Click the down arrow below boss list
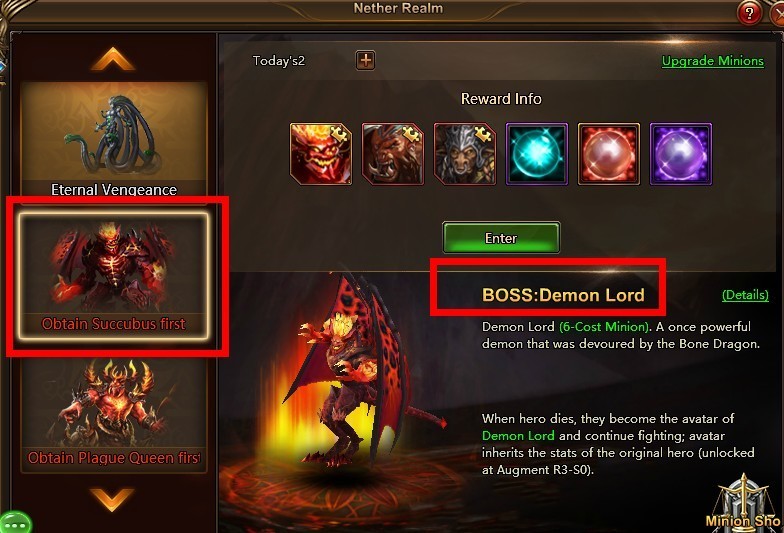This screenshot has width=784, height=533. coord(112,500)
